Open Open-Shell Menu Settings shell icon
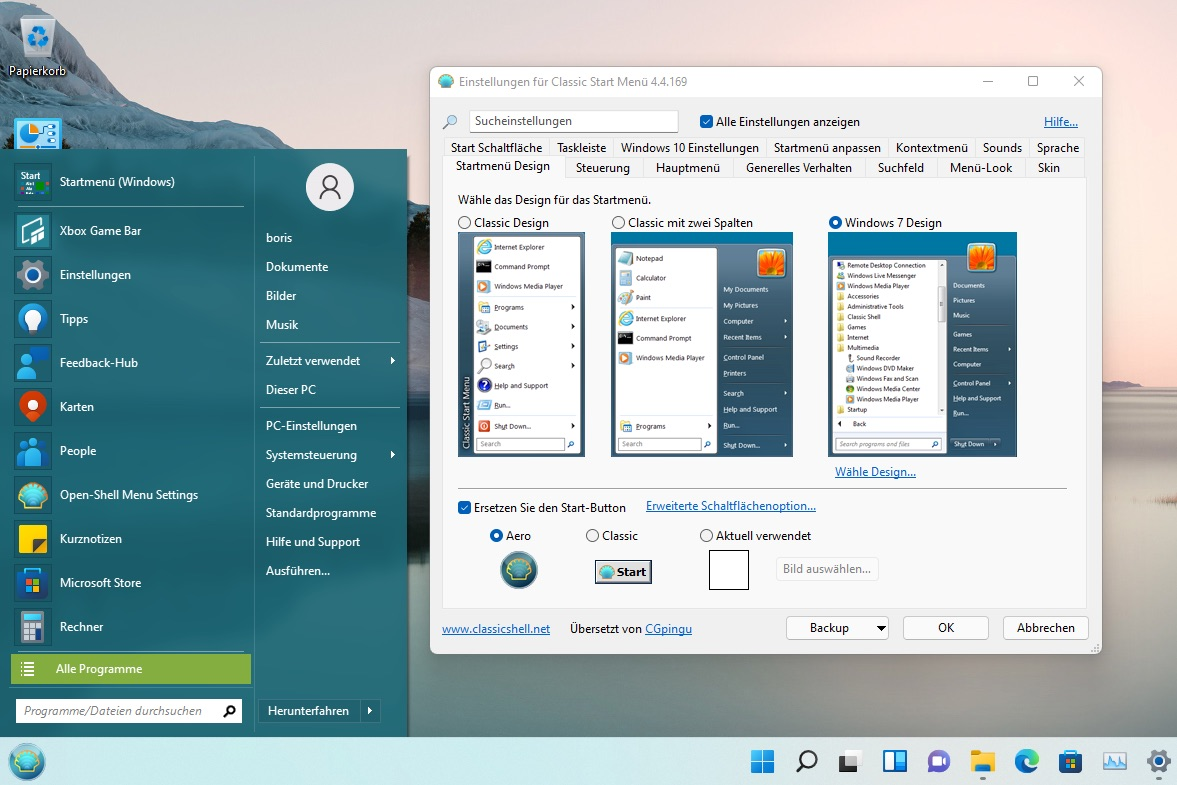The image size is (1177, 785). coord(32,495)
